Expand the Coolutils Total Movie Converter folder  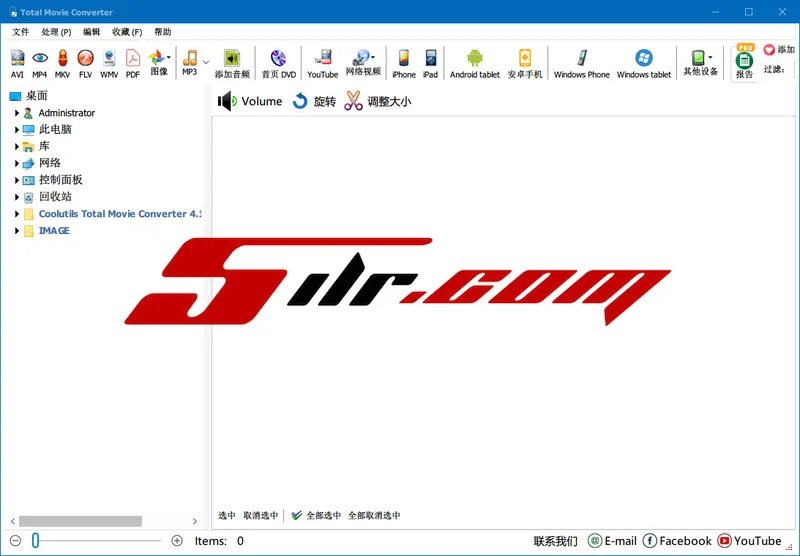[16, 214]
